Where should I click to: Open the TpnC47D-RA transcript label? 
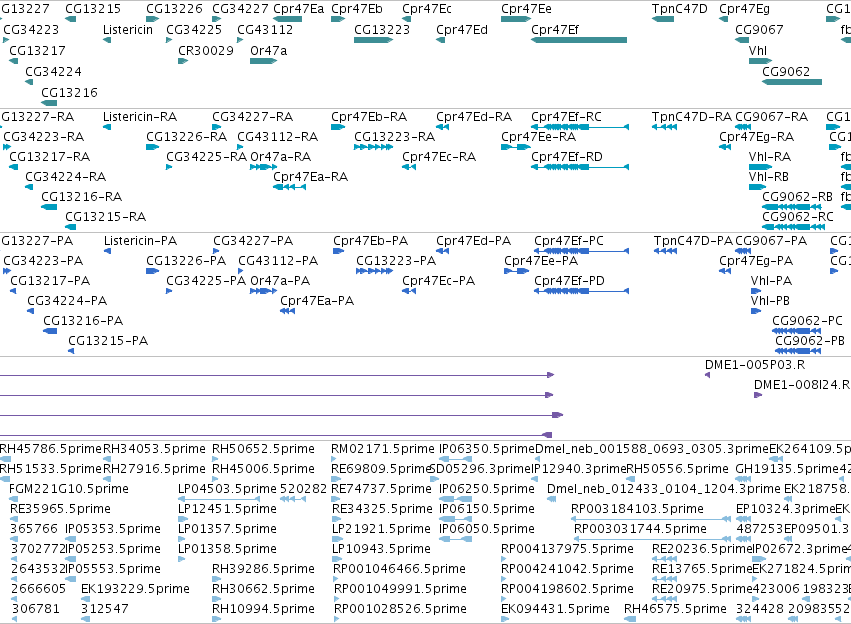pos(691,117)
